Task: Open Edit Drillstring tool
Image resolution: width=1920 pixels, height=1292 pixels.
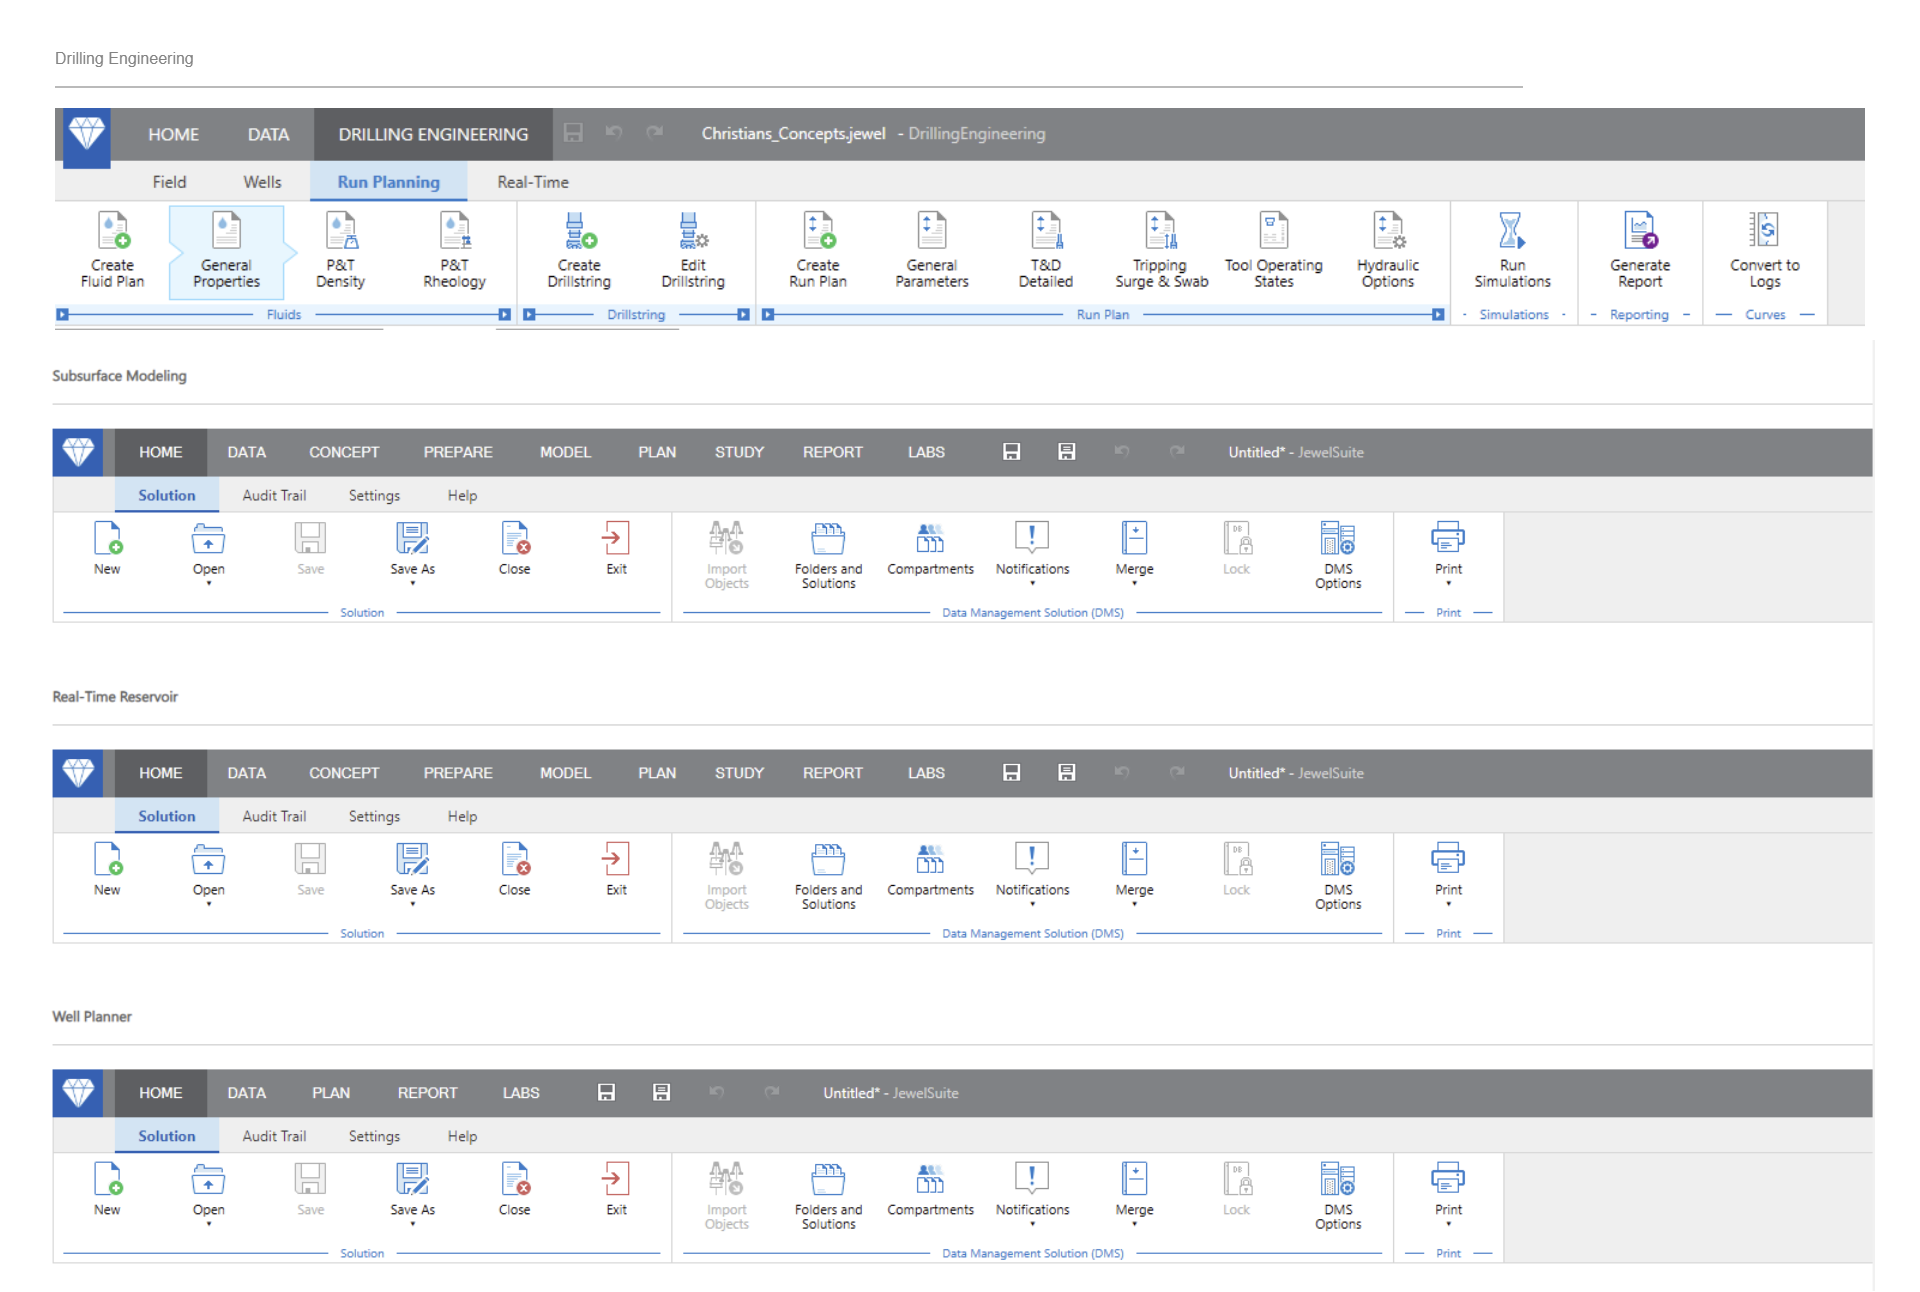Action: click(x=694, y=250)
